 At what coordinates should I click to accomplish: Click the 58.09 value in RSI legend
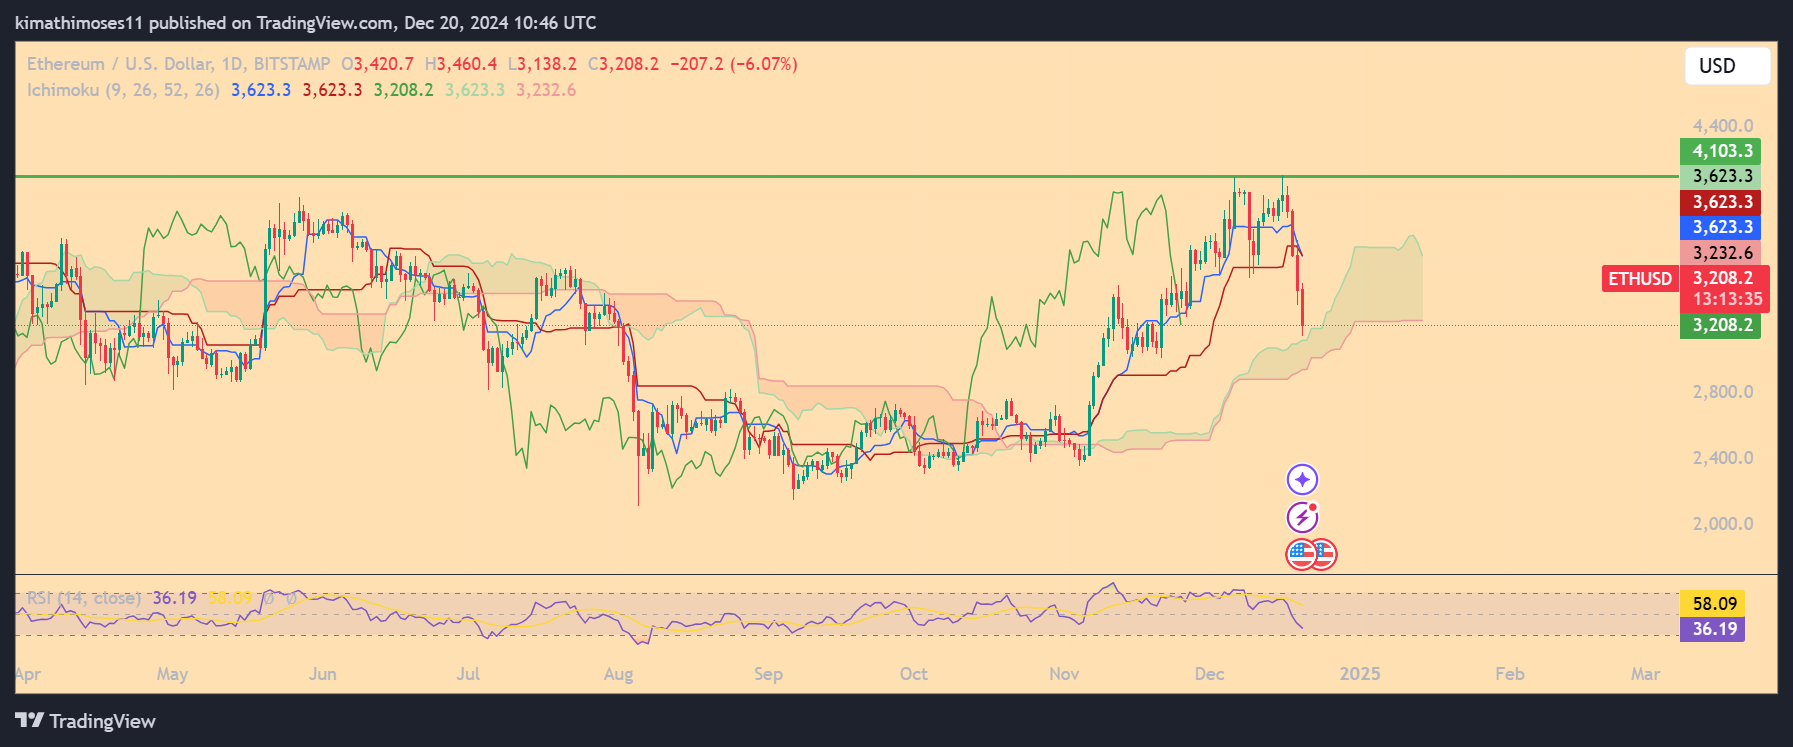click(230, 598)
